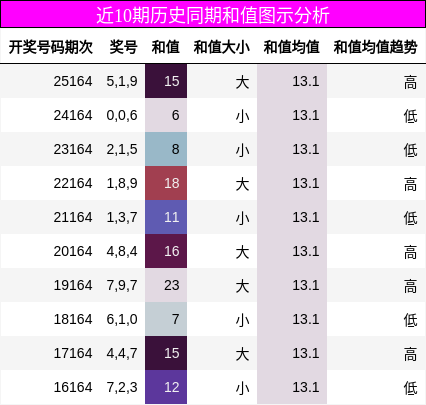The width and height of the screenshot is (426, 405).
Task: Click issue number 17164
Action: click(x=73, y=353)
